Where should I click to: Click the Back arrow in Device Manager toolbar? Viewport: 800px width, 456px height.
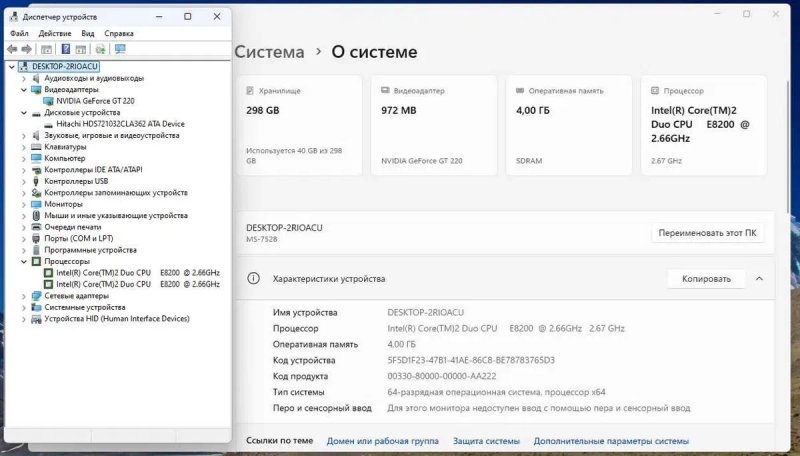tap(12, 49)
